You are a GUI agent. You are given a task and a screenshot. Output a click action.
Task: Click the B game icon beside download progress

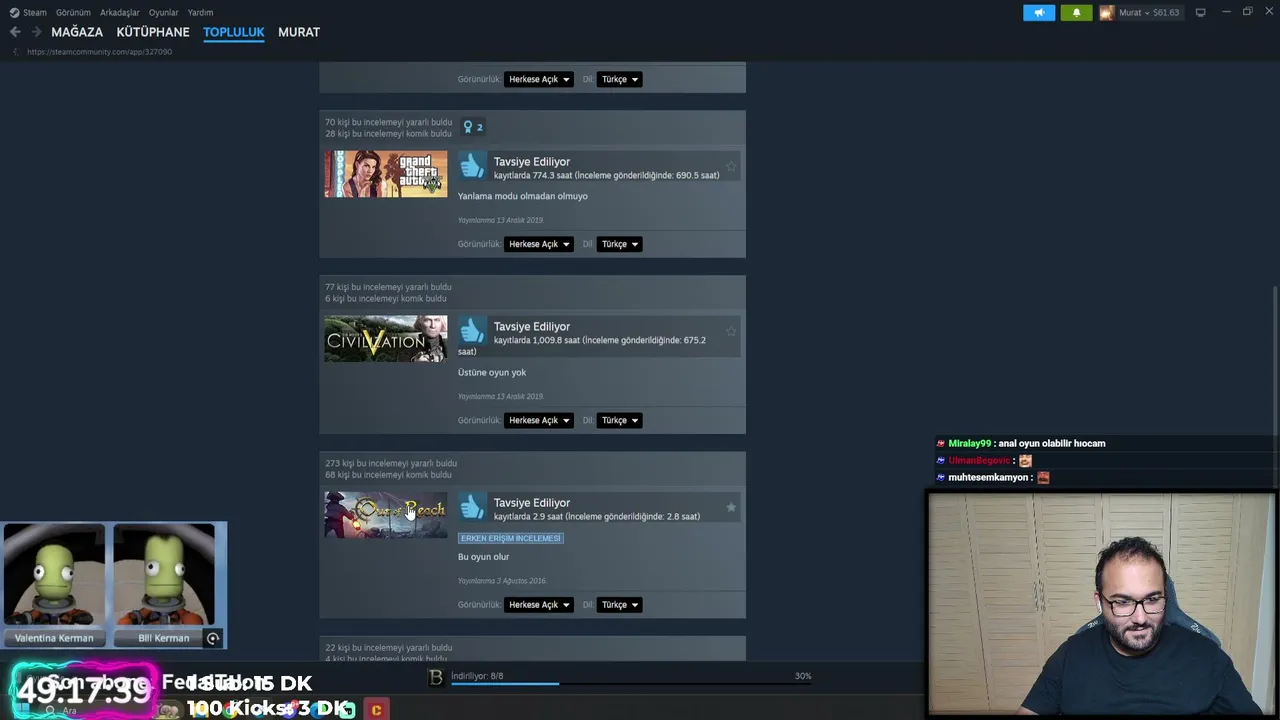coord(435,677)
